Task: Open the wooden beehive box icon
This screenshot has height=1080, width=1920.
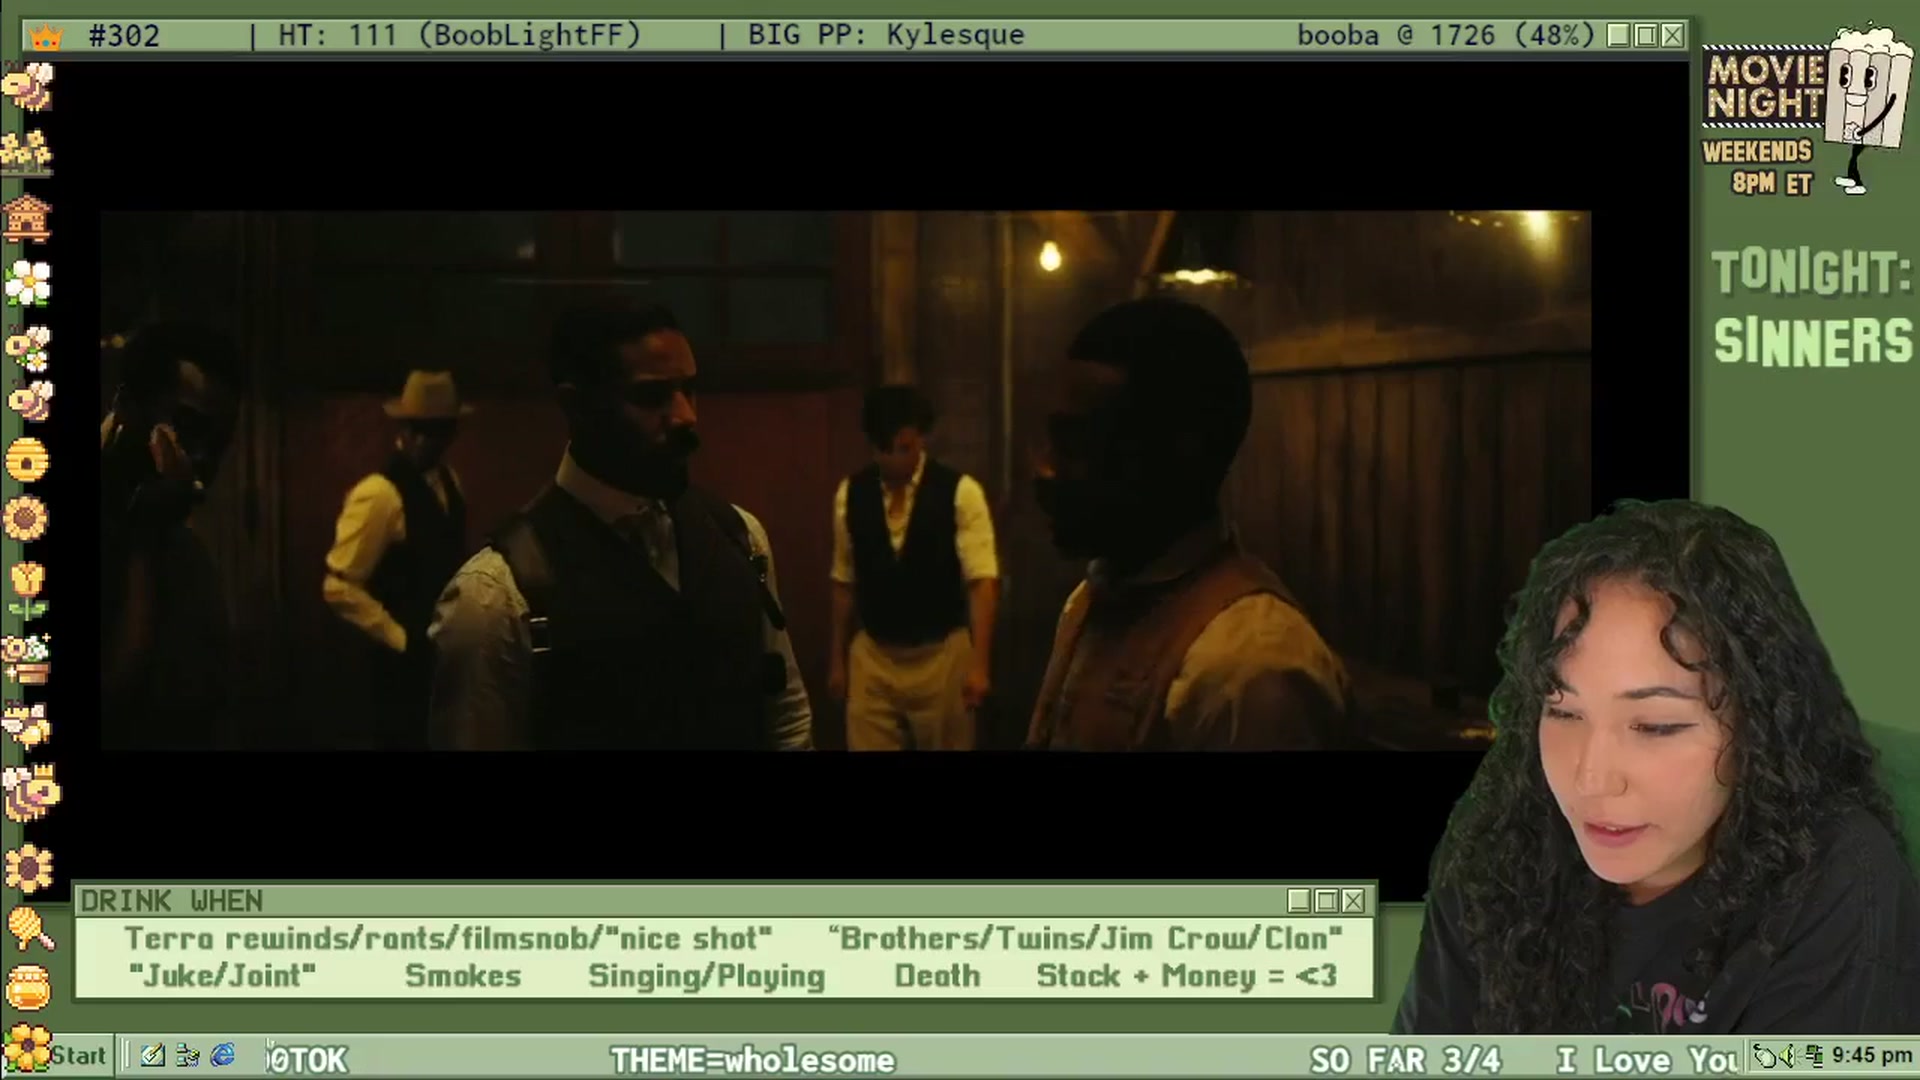Action: [x=27, y=218]
